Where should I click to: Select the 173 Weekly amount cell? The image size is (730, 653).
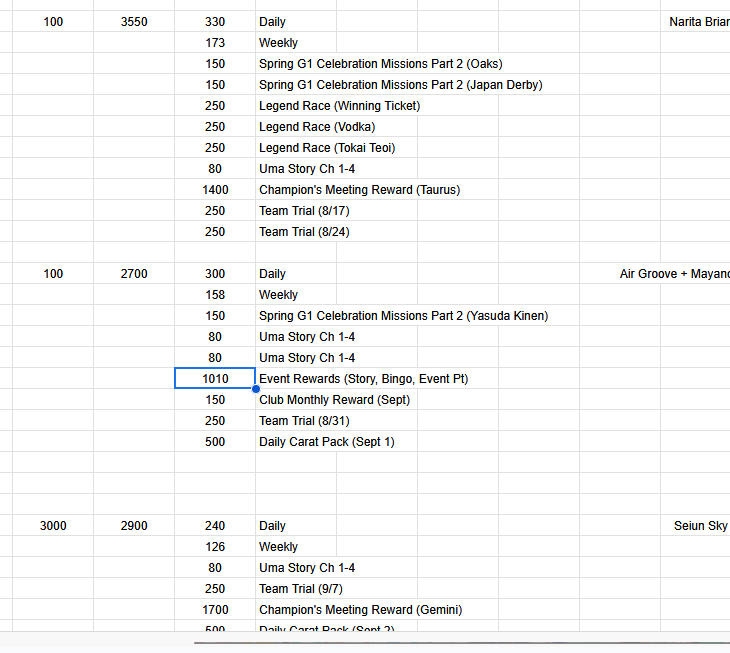pos(215,43)
